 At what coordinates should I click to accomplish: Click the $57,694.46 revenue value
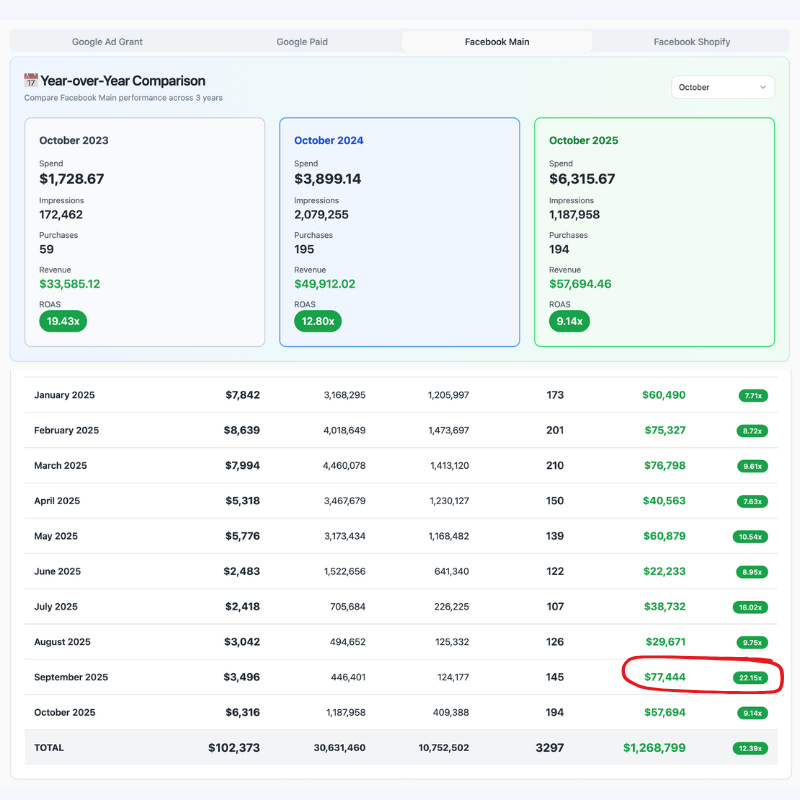pyautogui.click(x=580, y=284)
